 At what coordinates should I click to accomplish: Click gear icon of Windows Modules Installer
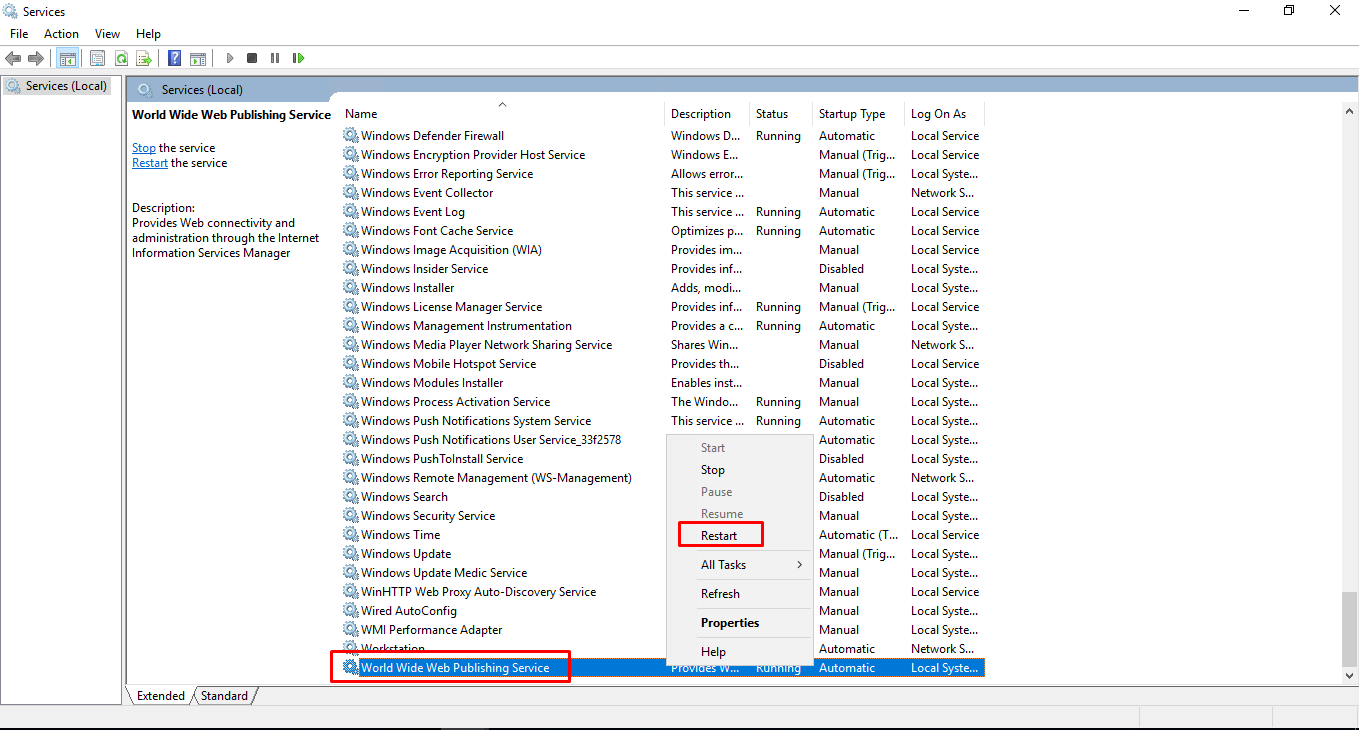[x=350, y=383]
